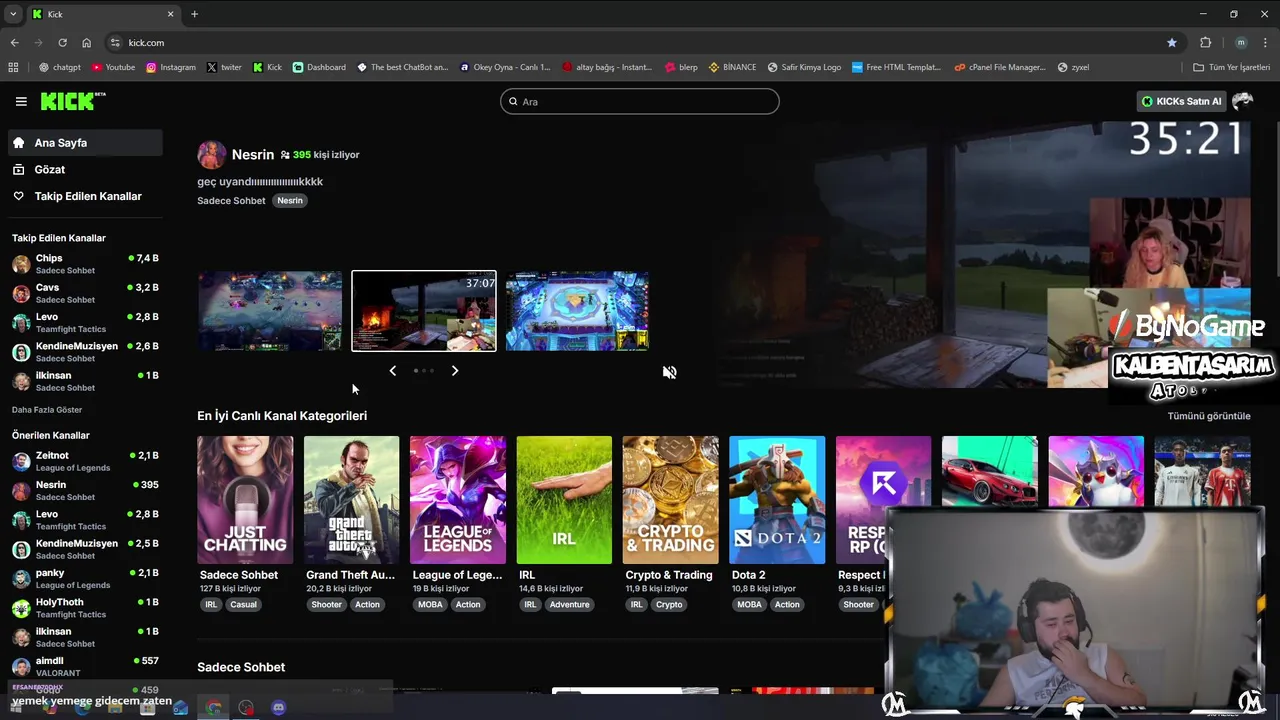
Task: Click the Adventure tag under IRL
Action: pos(569,604)
